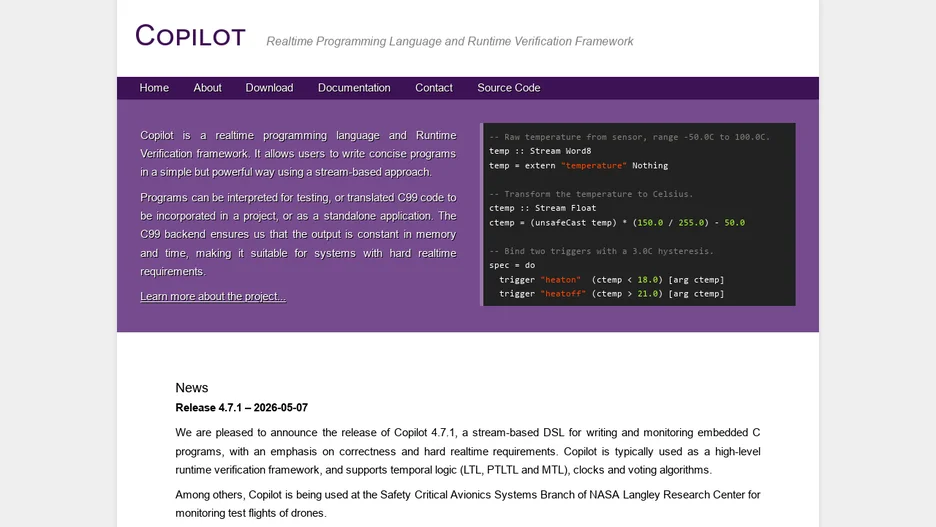
Task: Click the trigger "heaton" code line
Action: (611, 279)
